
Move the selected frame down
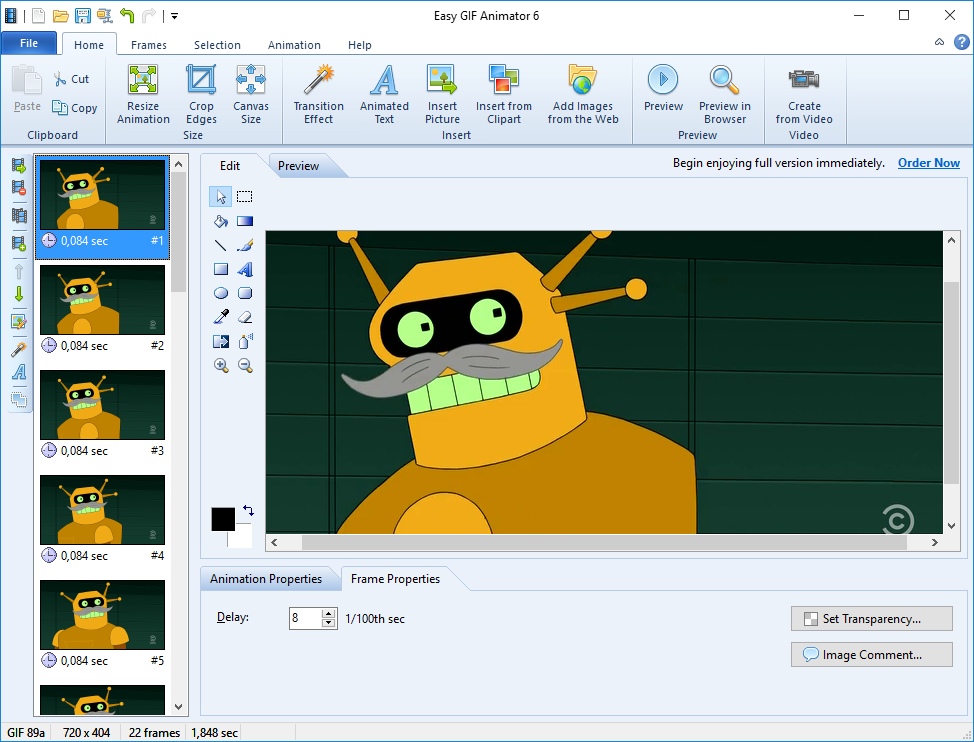tap(19, 294)
